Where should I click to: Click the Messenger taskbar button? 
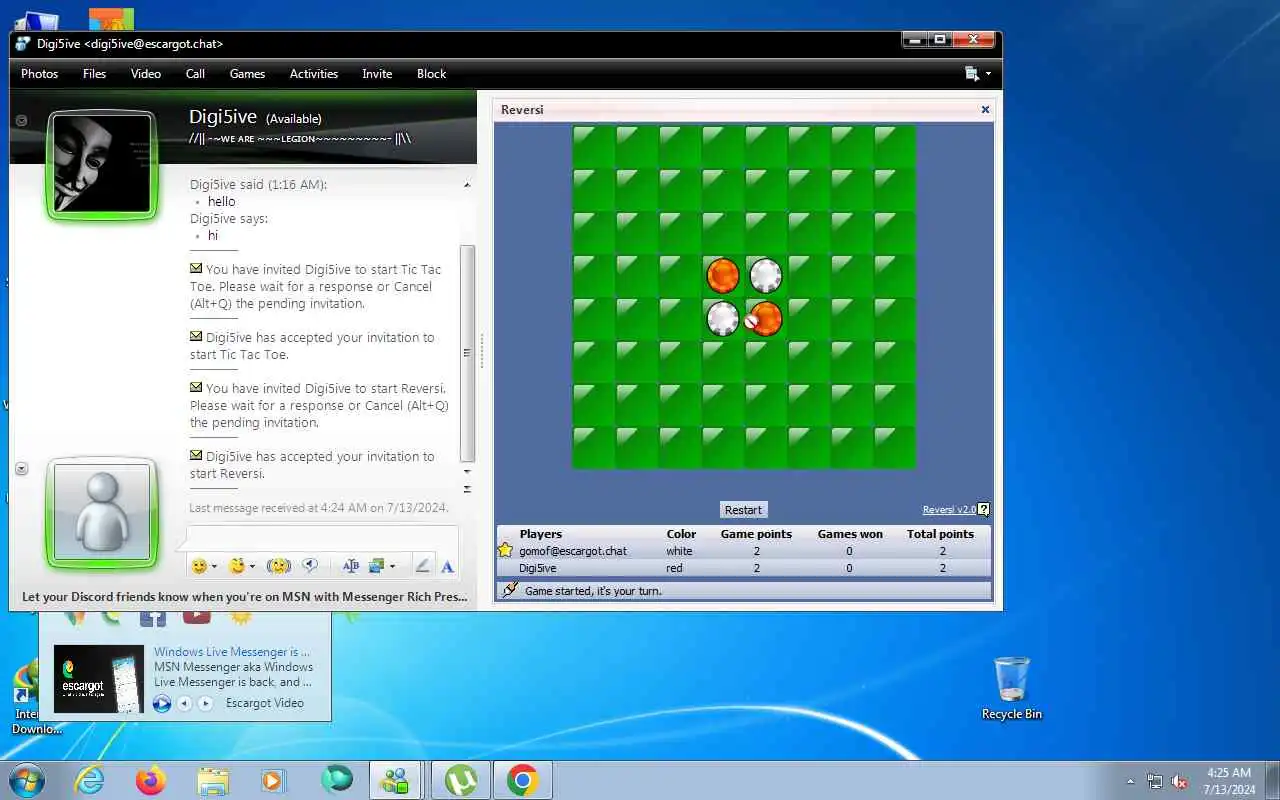(395, 780)
